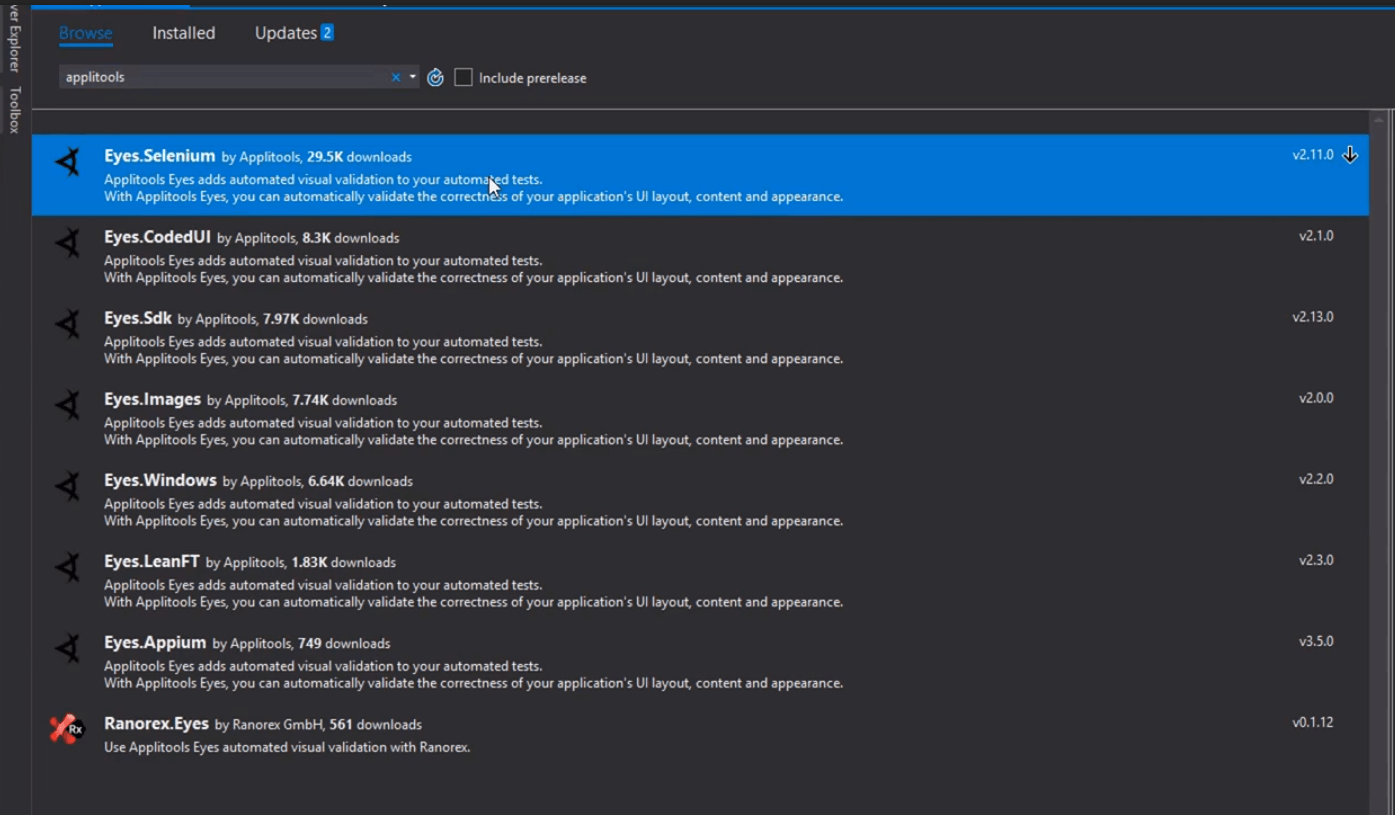The image size is (1395, 815).
Task: Click the Ranorex description text
Action: click(x=287, y=747)
